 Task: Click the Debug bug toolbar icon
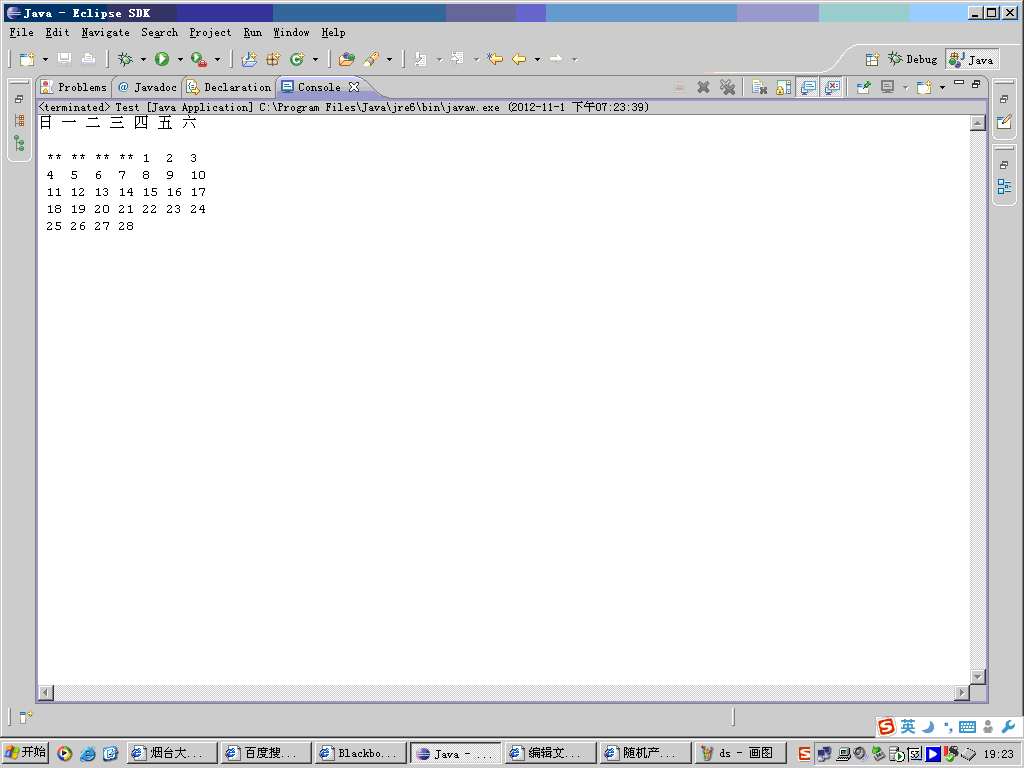coord(125,59)
